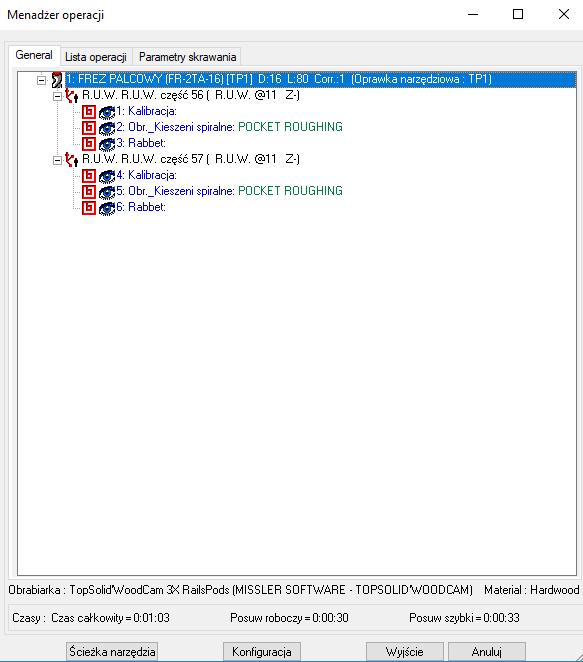Collapse the część 57 branch
This screenshot has height=662, width=583.
click(x=57, y=160)
